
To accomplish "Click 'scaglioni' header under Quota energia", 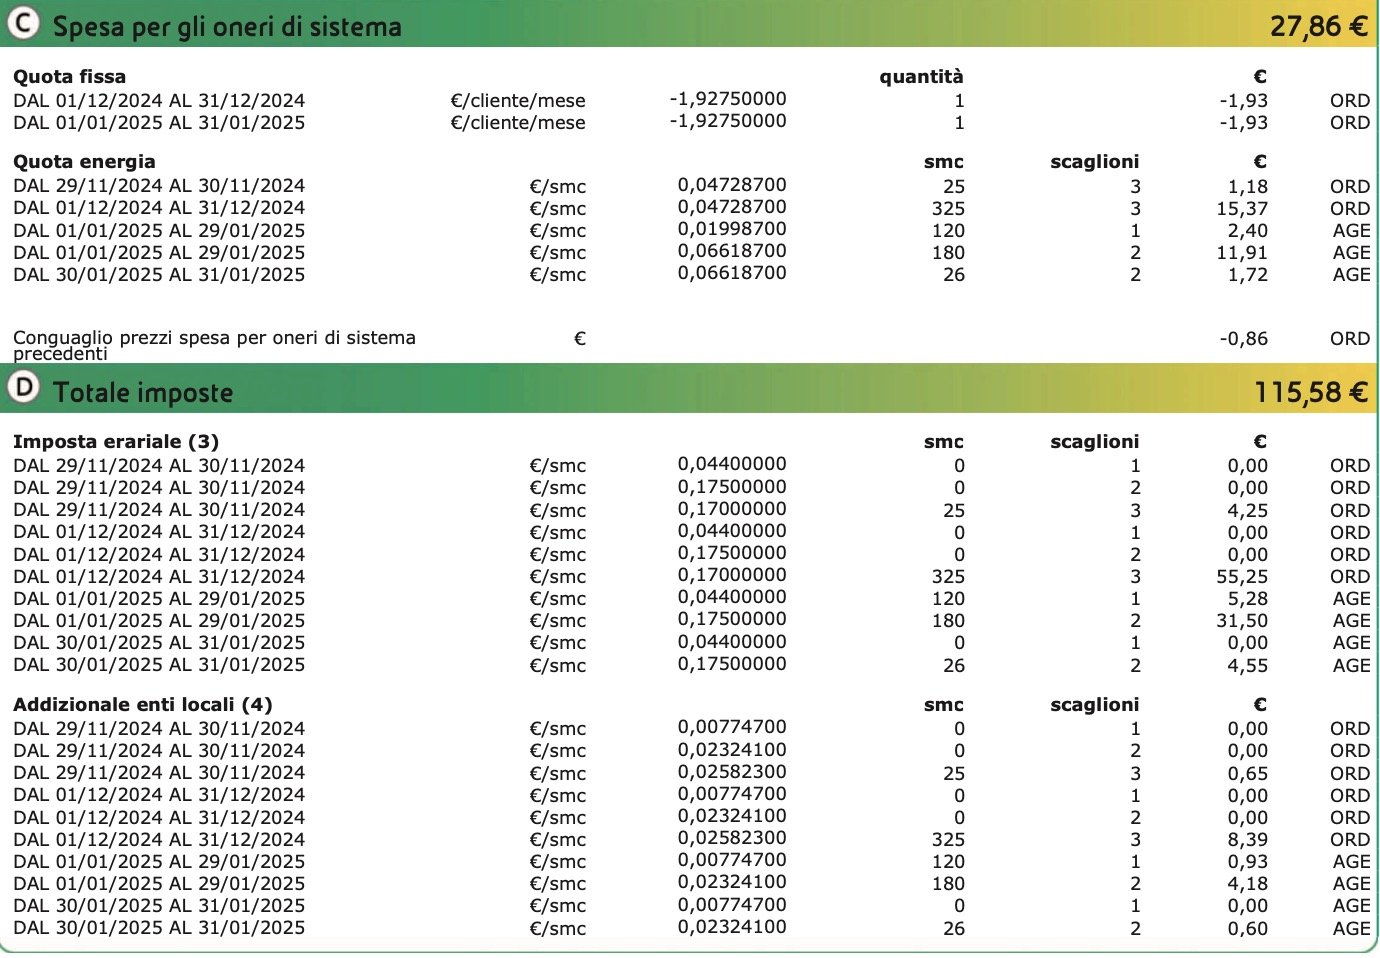I will point(1095,162).
